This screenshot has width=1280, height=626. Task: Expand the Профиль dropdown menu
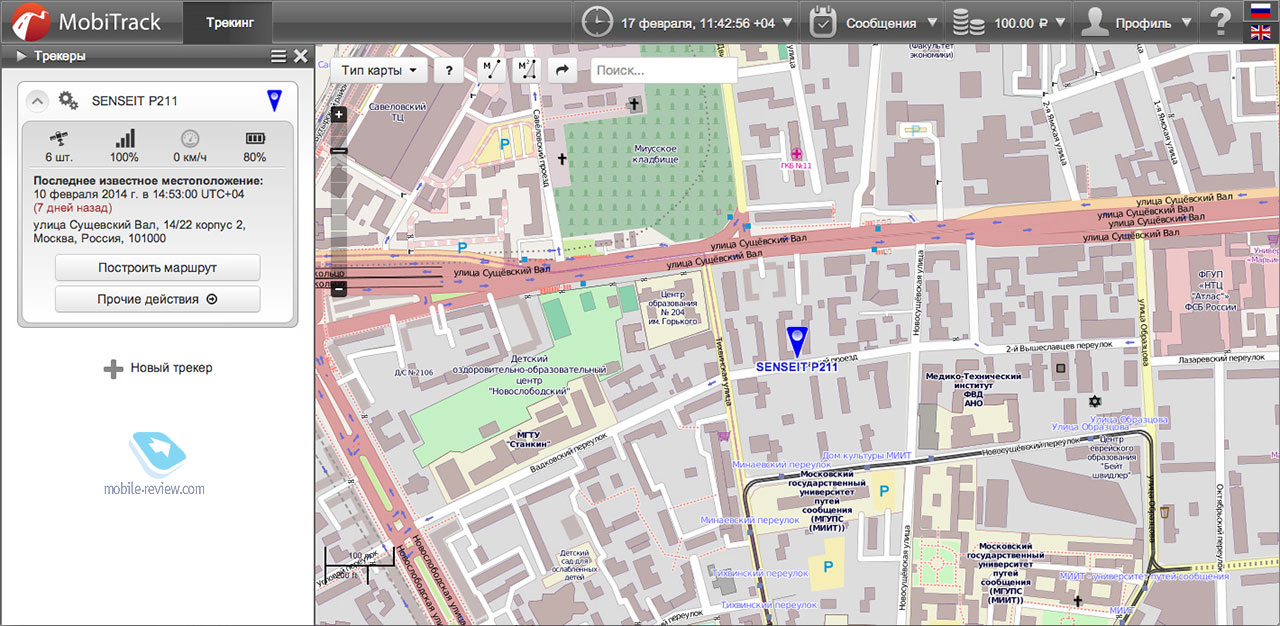coord(1139,22)
